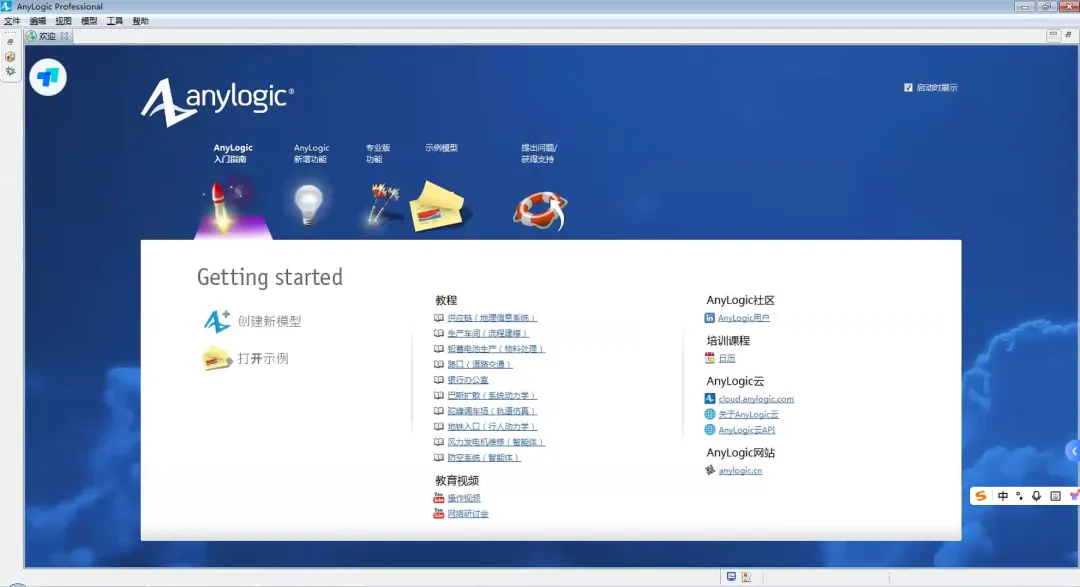Screen dimensions: 1080x587
Task: Open the cloud.anylogic.com link
Action: pyautogui.click(x=756, y=399)
